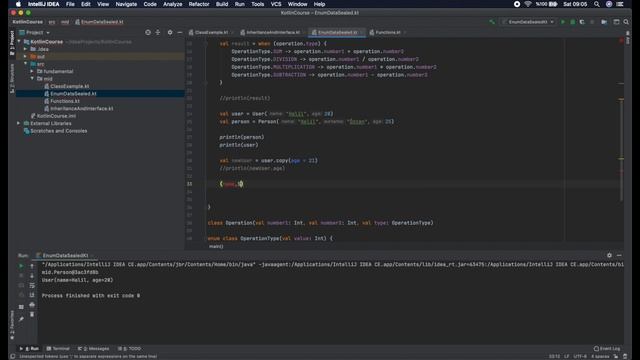The height and width of the screenshot is (360, 640).
Task: Expand the out folder arrow
Action: [25, 56]
